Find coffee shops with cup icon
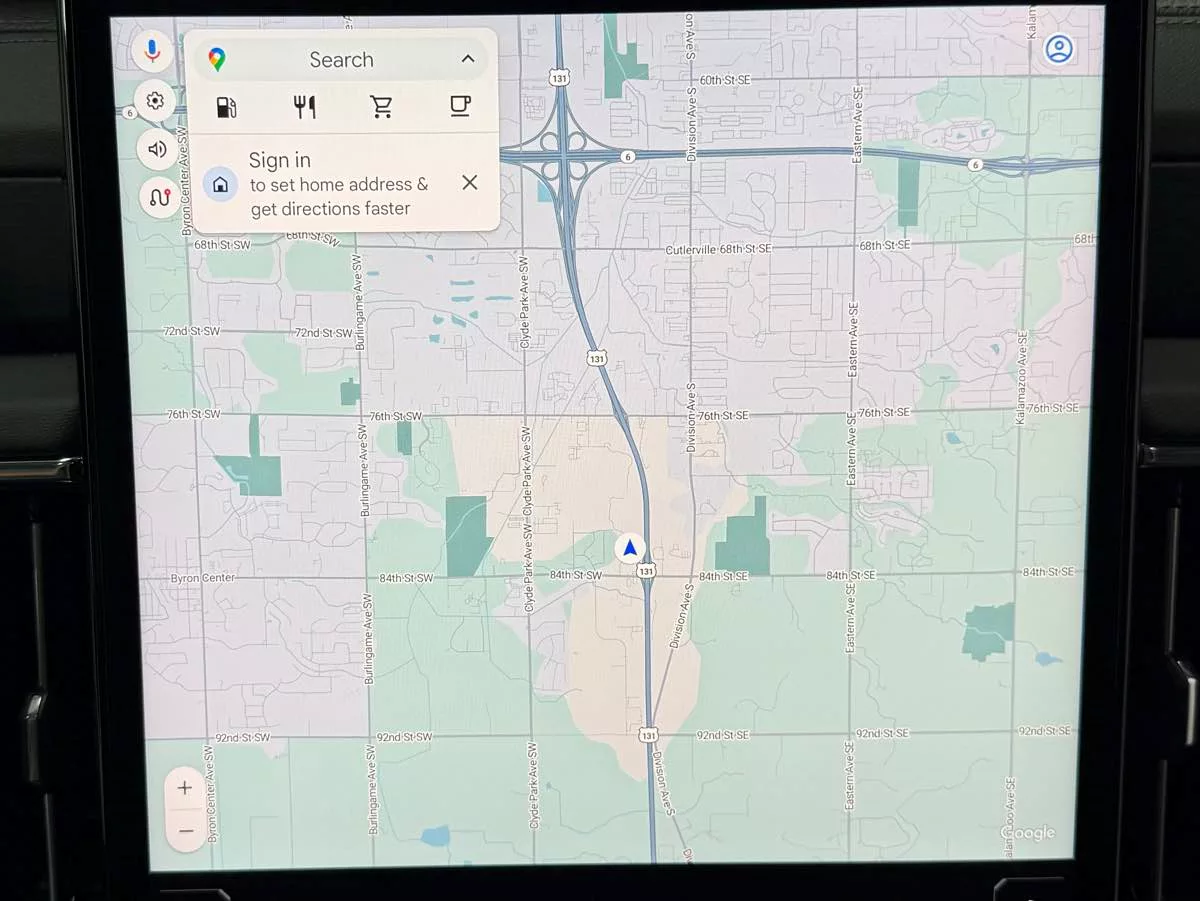 [459, 106]
